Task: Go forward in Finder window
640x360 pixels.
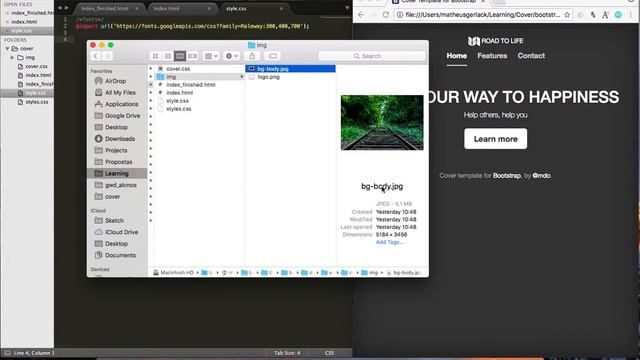Action: 107,56
